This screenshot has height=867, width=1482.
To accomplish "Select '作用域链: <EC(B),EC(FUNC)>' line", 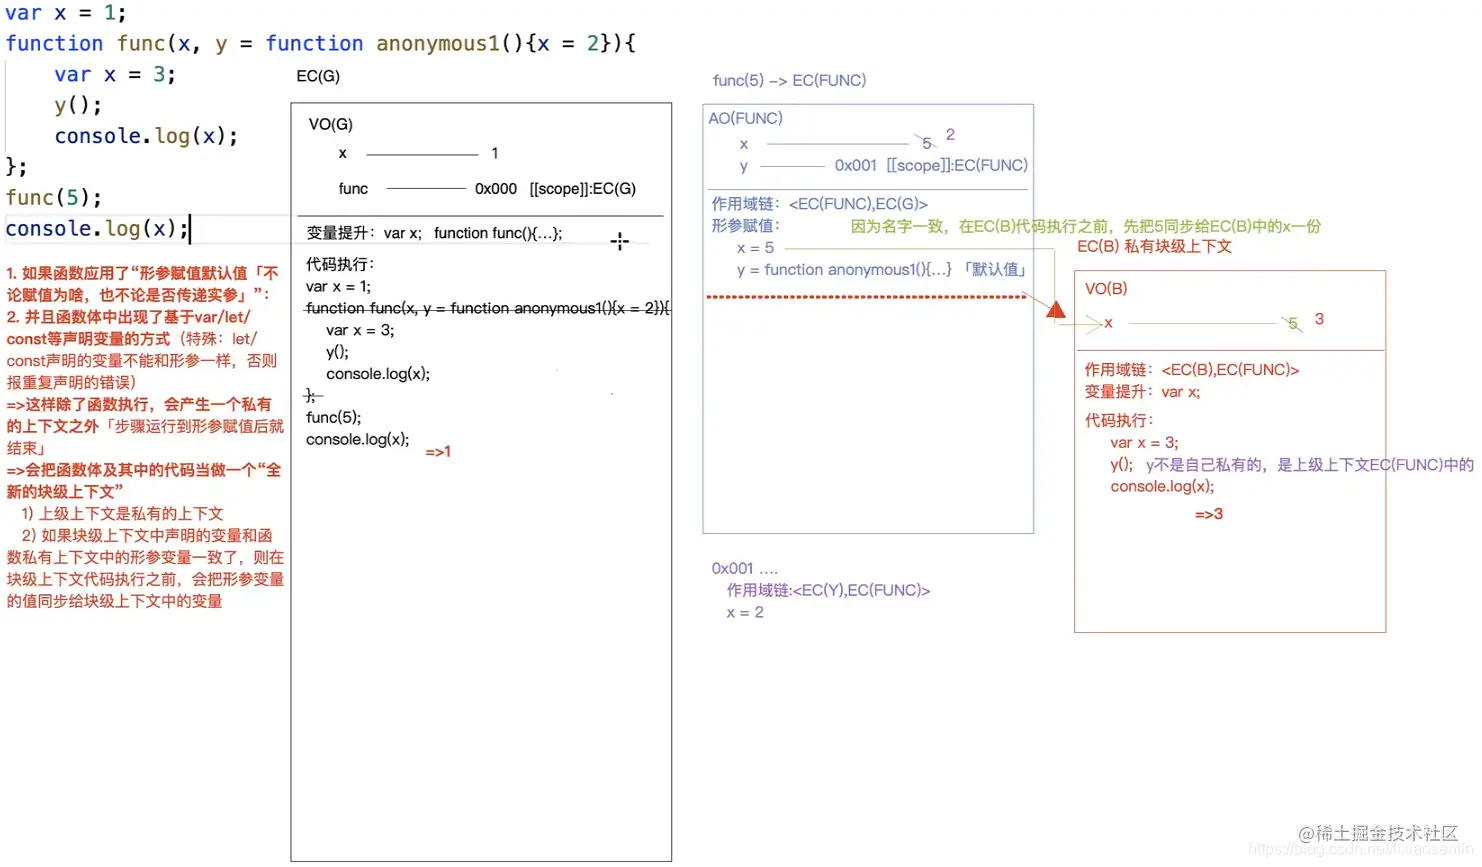I will [1192, 370].
